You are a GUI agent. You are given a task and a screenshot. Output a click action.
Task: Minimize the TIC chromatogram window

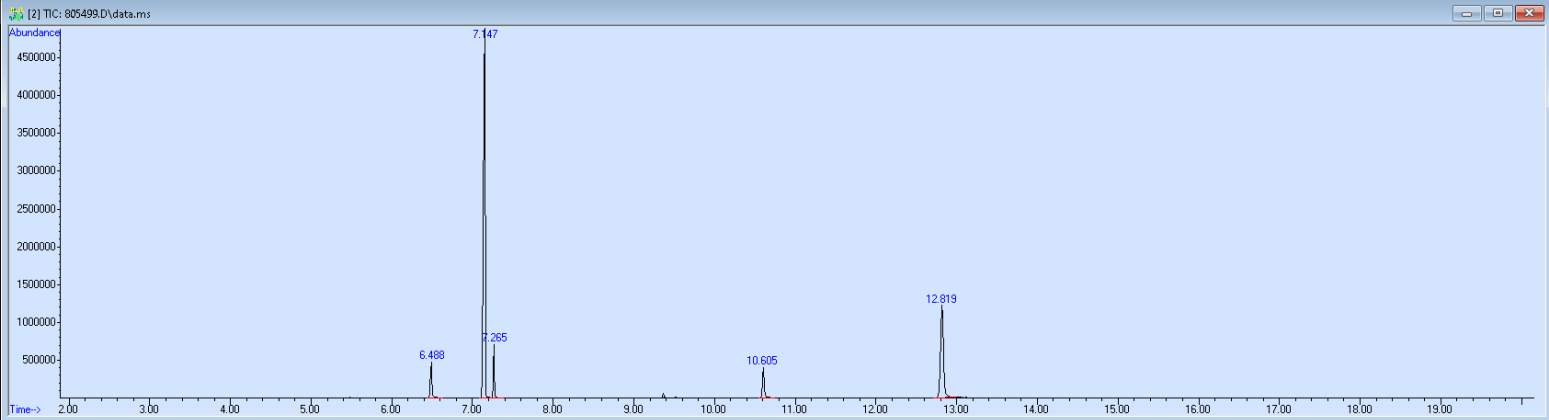pyautogui.click(x=1469, y=13)
